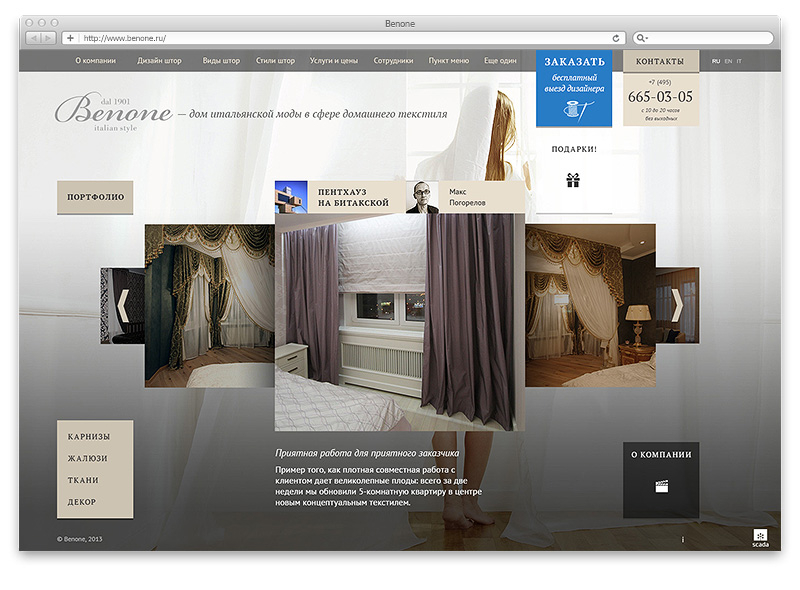Open the Еще один menu item
Viewport: 800px width, 590px height.
500,61
